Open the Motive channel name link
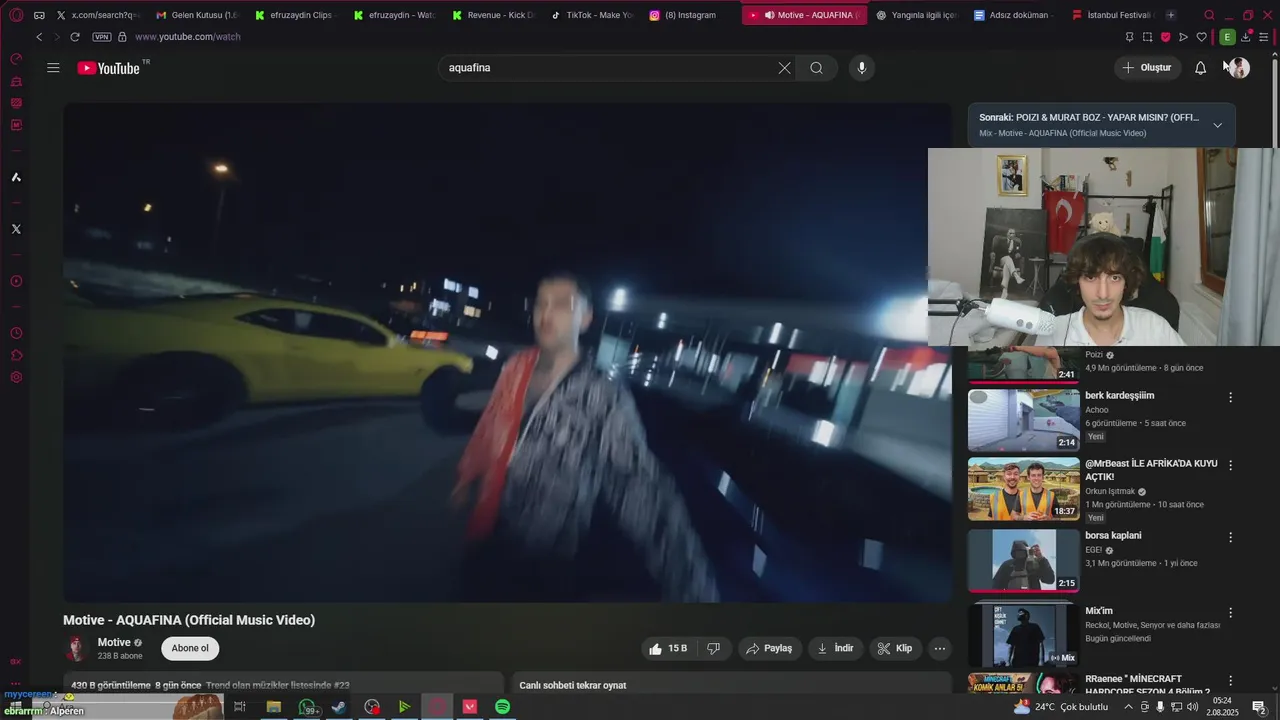Image resolution: width=1280 pixels, height=720 pixels. click(x=114, y=642)
